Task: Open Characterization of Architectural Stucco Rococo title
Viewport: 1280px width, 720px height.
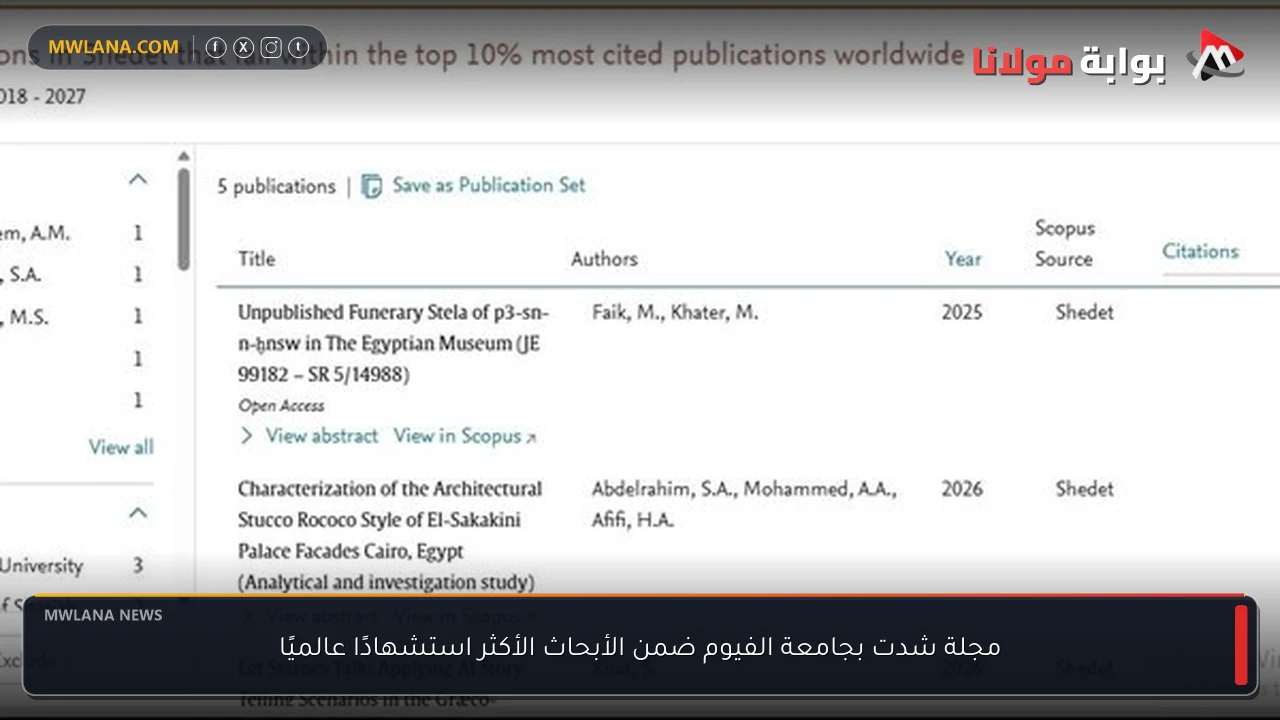Action: click(x=390, y=535)
